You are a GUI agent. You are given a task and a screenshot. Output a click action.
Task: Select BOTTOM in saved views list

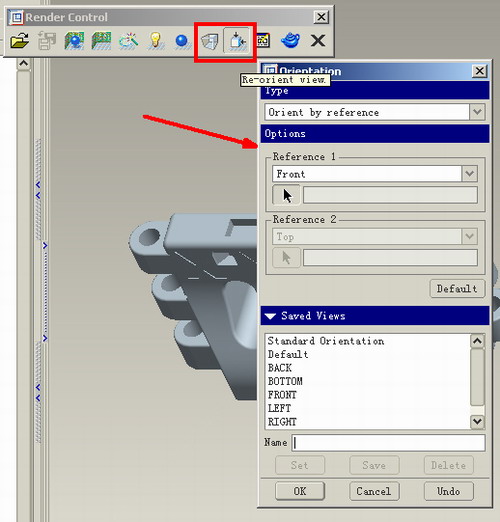click(x=285, y=381)
